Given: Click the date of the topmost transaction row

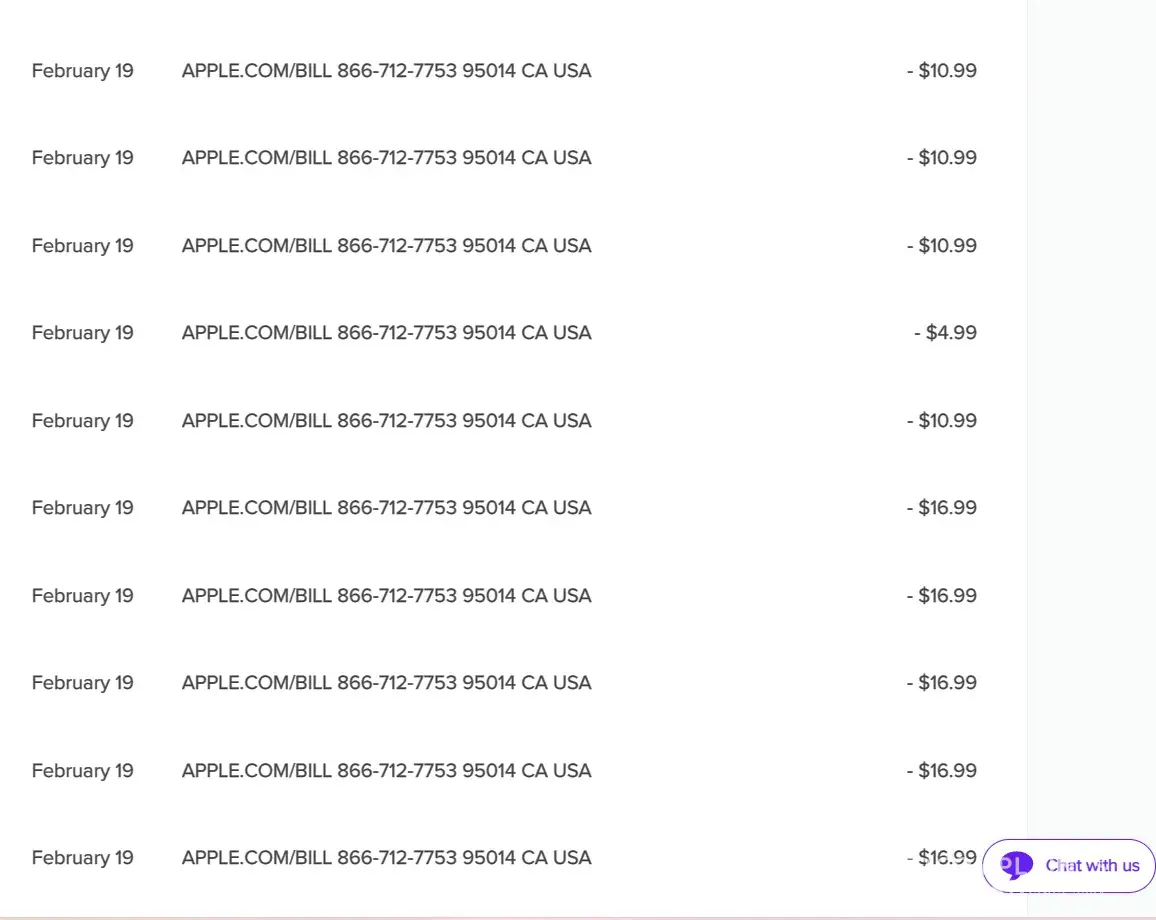Looking at the screenshot, I should pyautogui.click(x=82, y=71).
